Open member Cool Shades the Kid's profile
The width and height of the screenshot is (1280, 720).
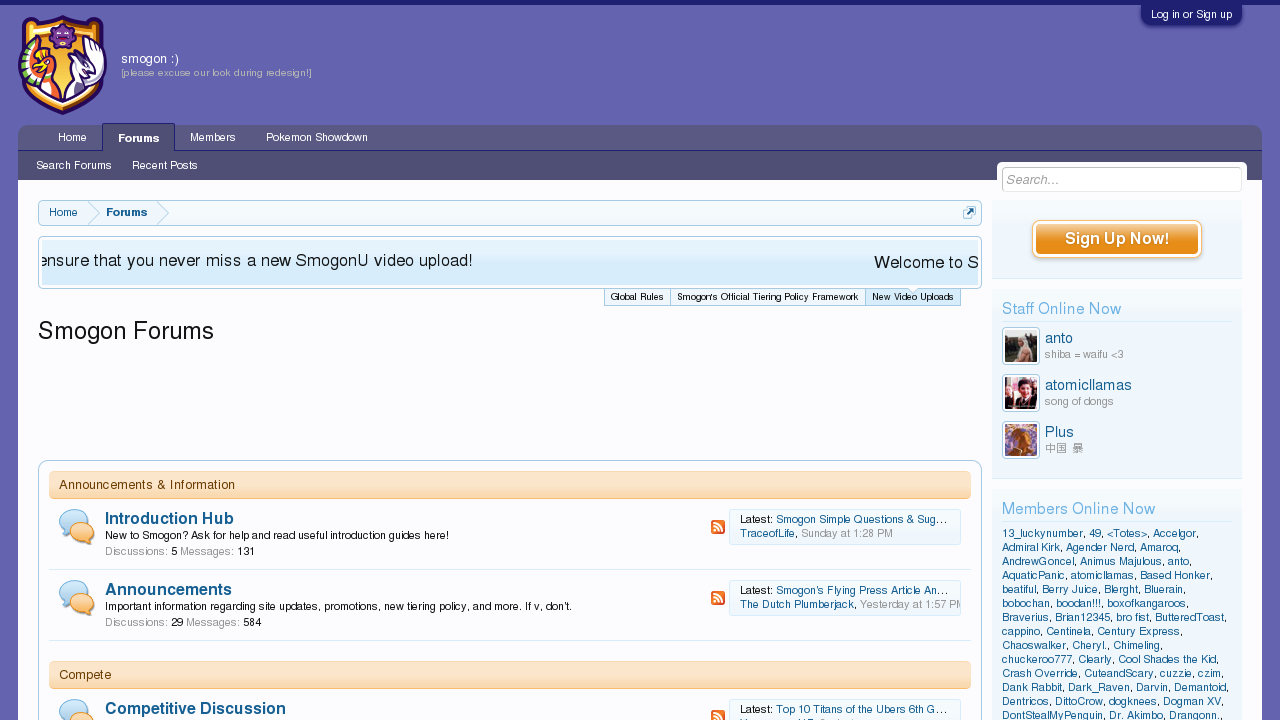pyautogui.click(x=1167, y=659)
